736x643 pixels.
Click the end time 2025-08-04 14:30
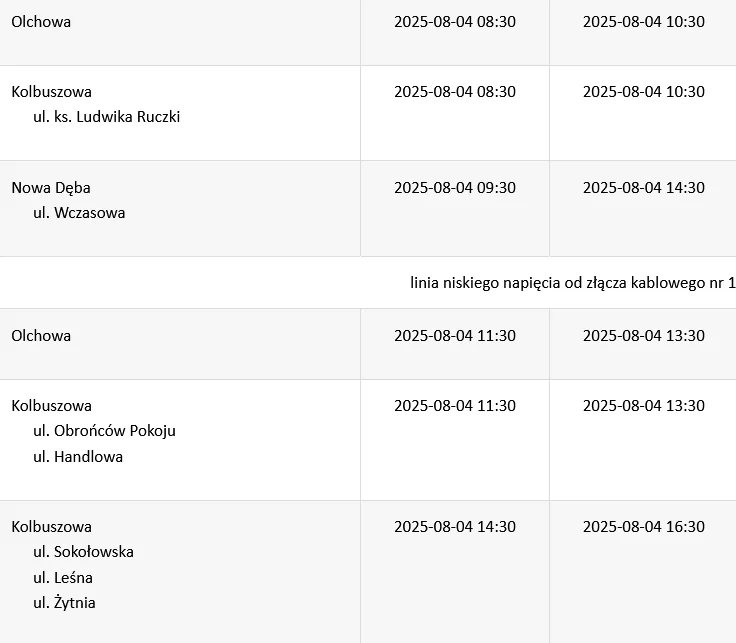click(x=644, y=188)
